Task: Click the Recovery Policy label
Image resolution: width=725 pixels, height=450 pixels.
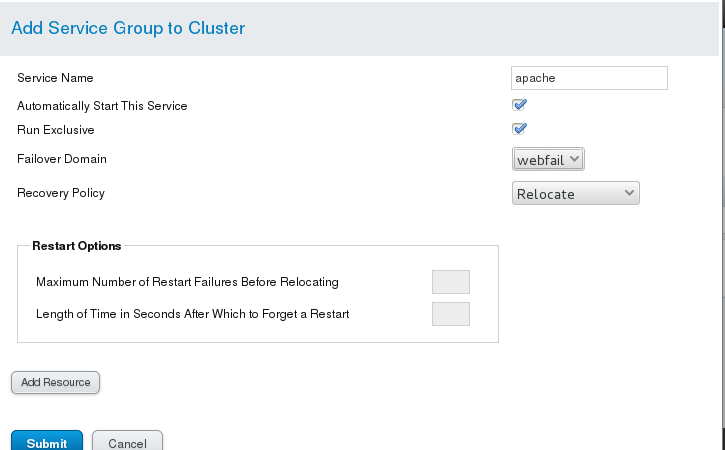Action: coord(61,193)
